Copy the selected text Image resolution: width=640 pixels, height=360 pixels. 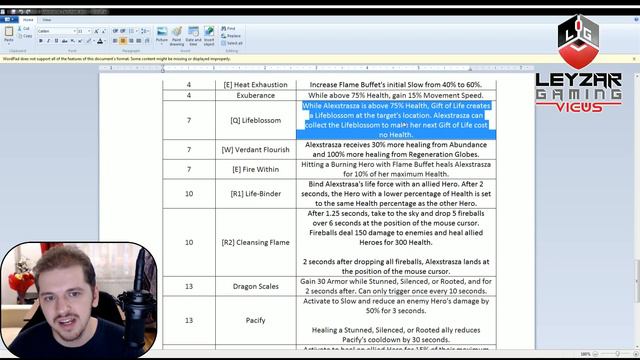click(24, 36)
